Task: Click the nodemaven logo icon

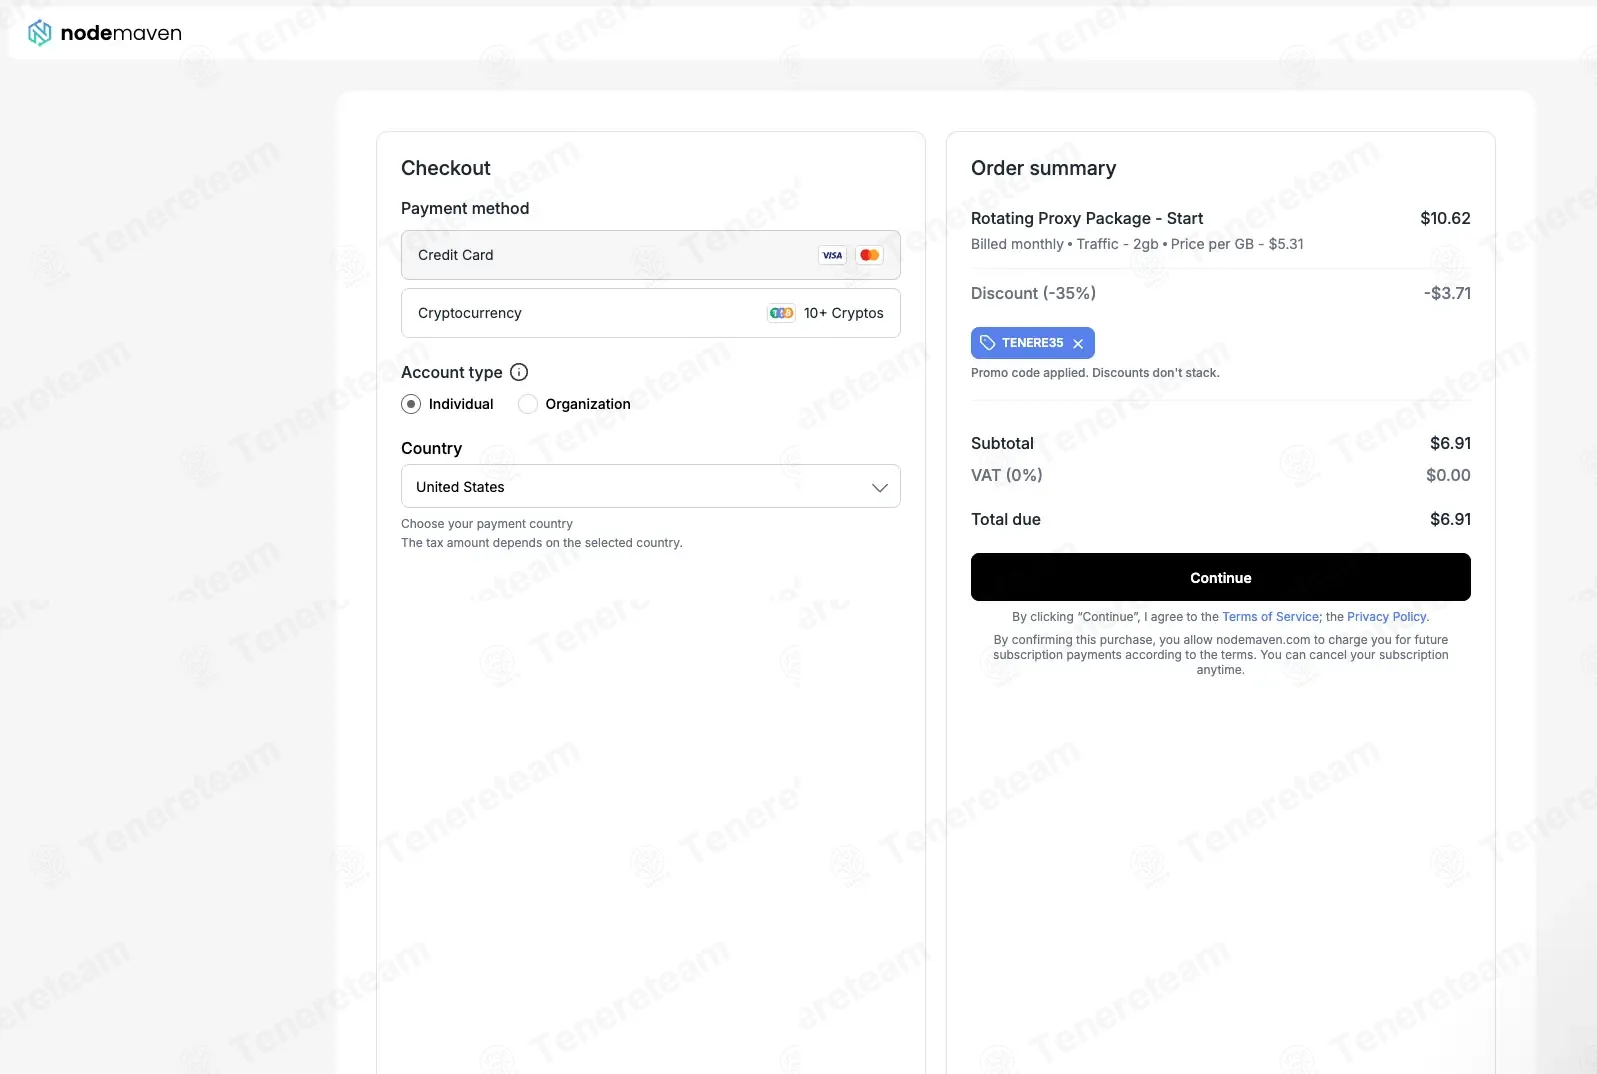Action: tap(39, 33)
